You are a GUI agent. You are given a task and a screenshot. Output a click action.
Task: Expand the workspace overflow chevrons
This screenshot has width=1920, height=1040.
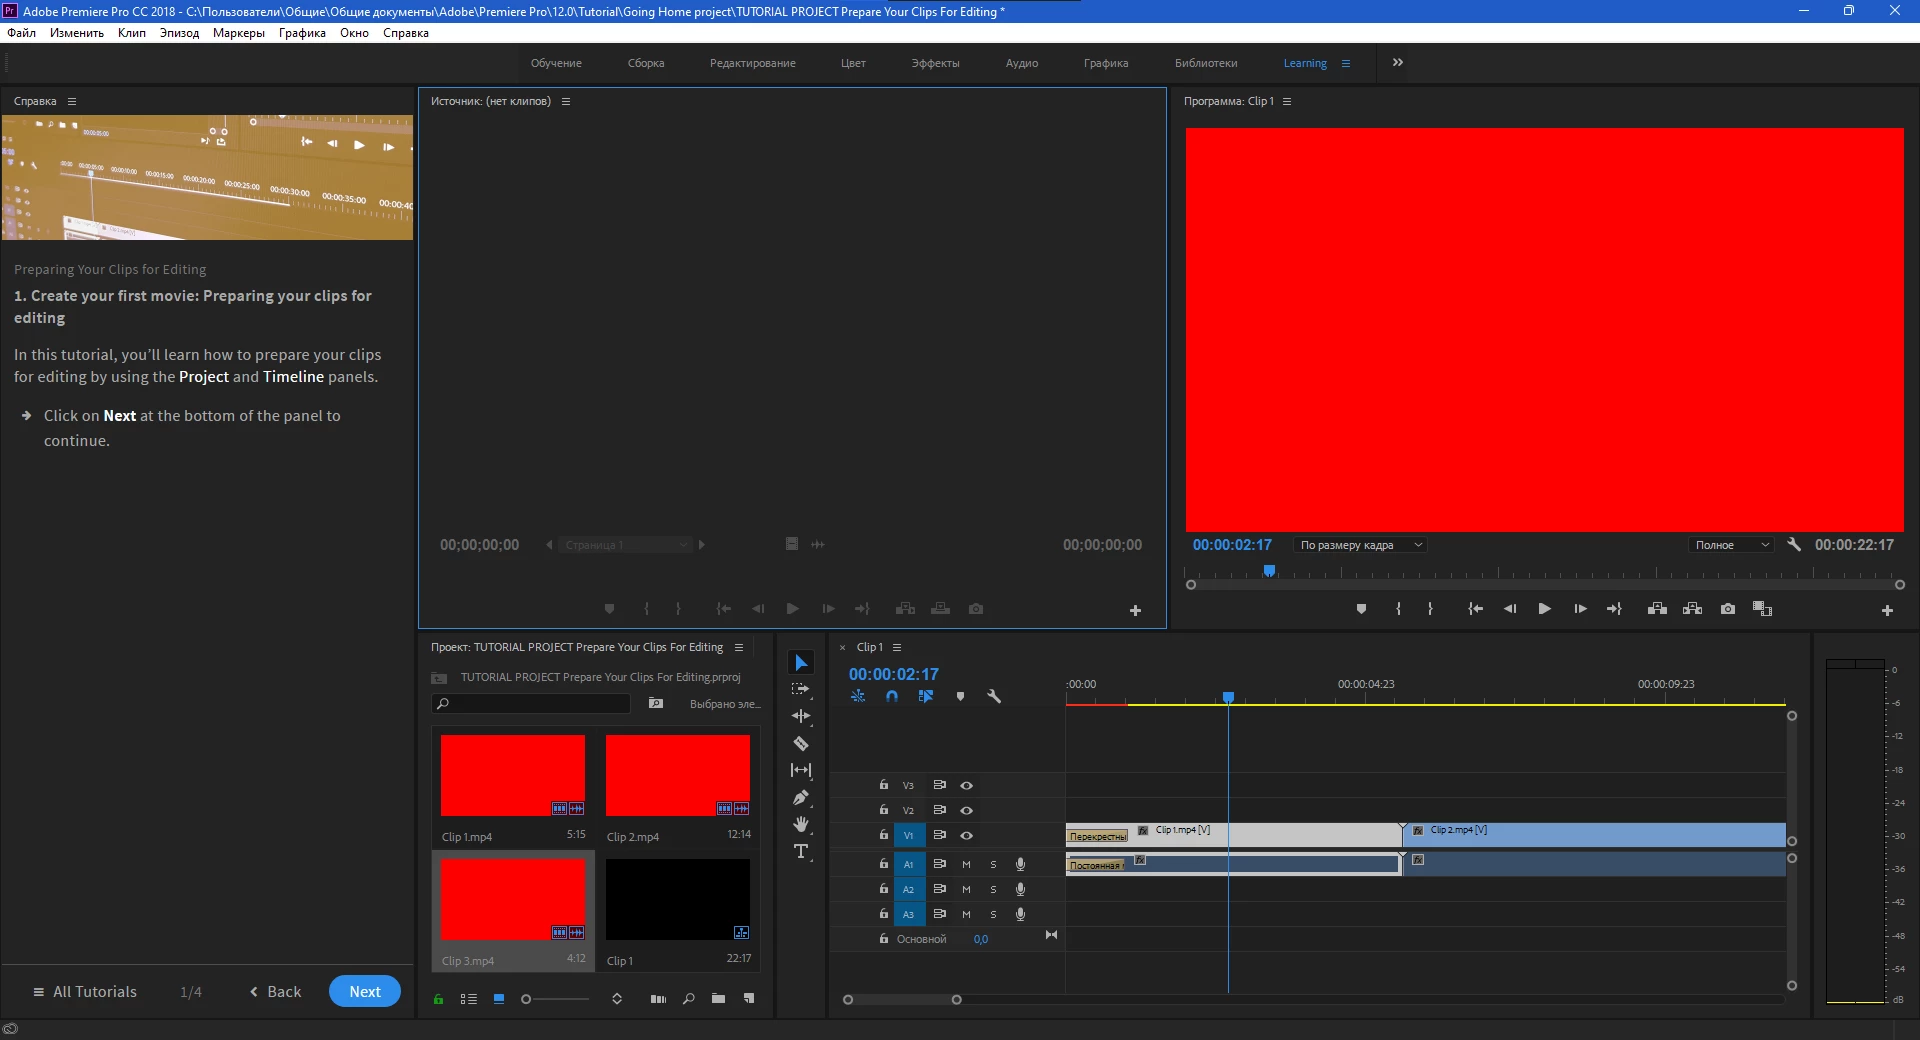1398,62
